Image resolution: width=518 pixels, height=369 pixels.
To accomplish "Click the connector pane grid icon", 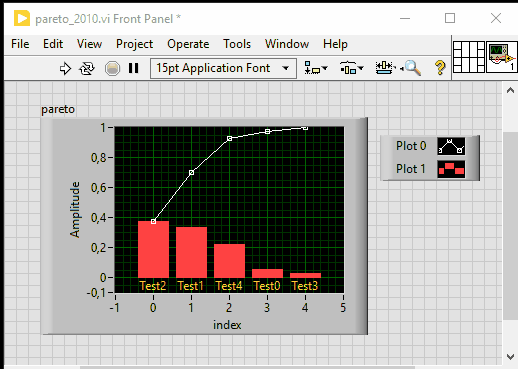I will tap(469, 57).
